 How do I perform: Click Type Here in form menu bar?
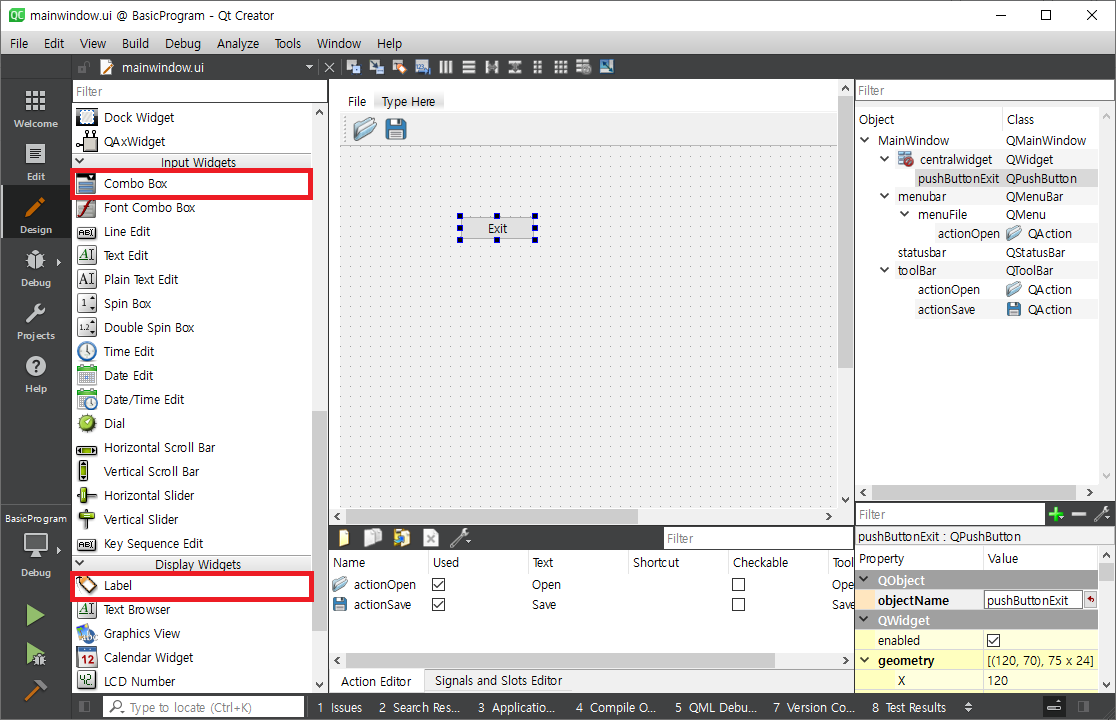[408, 102]
